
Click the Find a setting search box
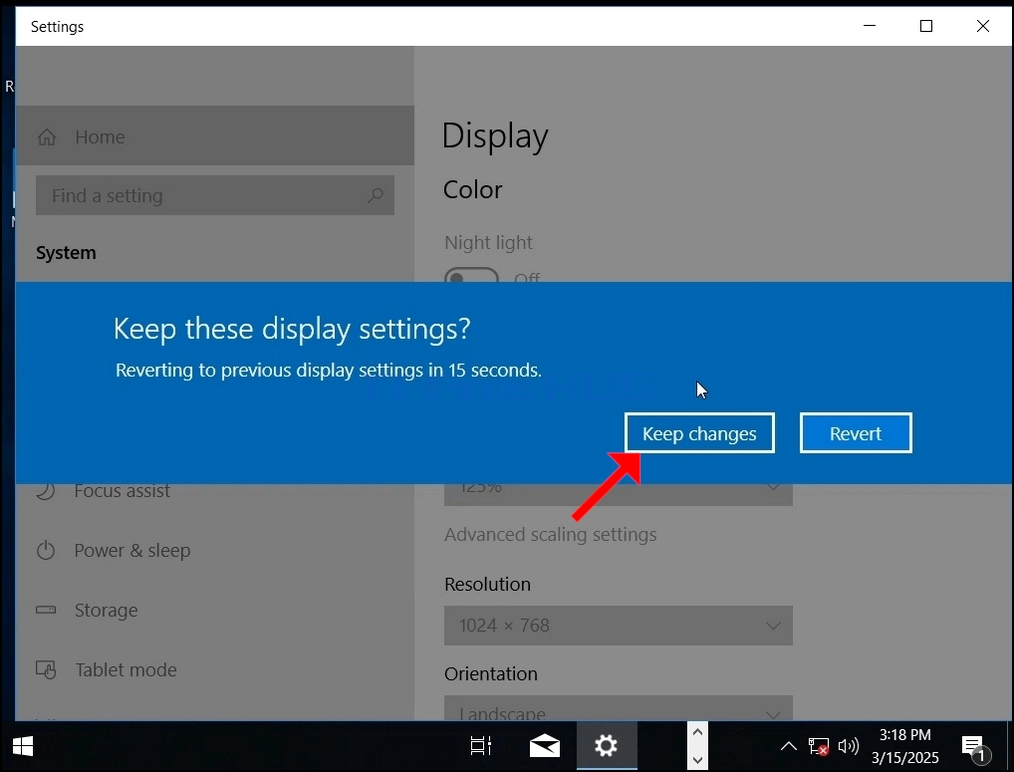[215, 195]
